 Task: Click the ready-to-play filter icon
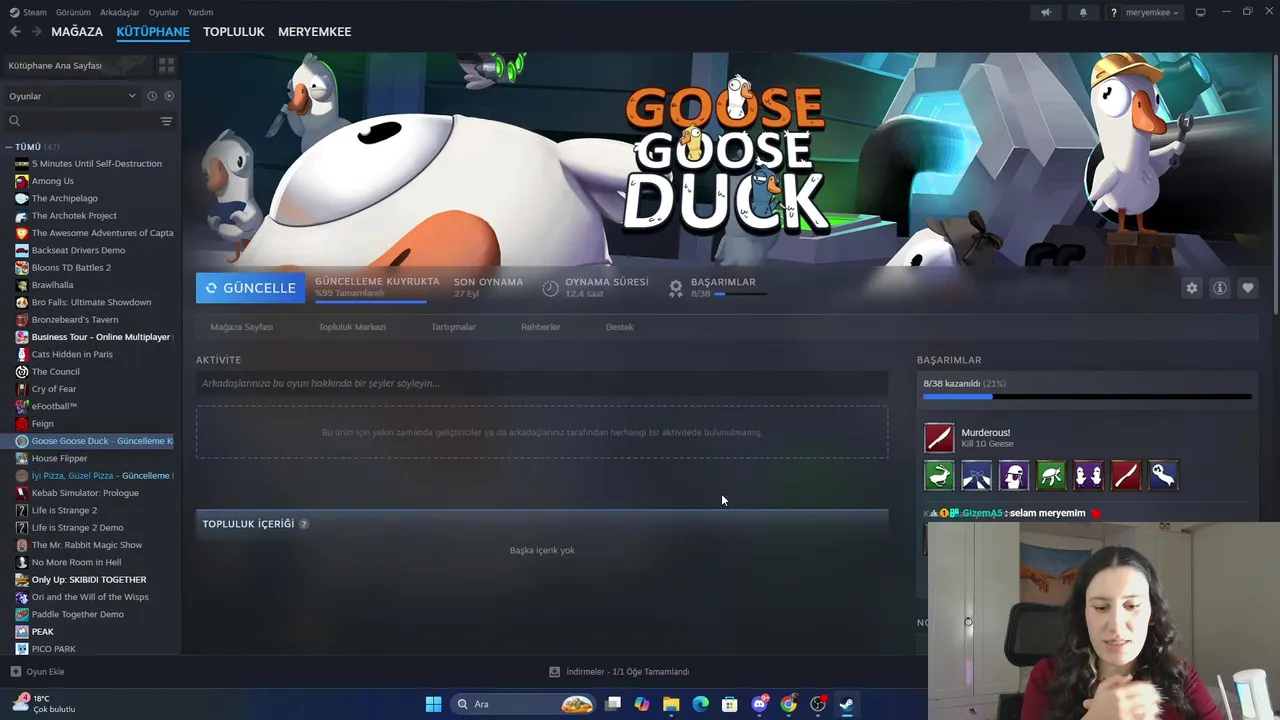(x=169, y=96)
